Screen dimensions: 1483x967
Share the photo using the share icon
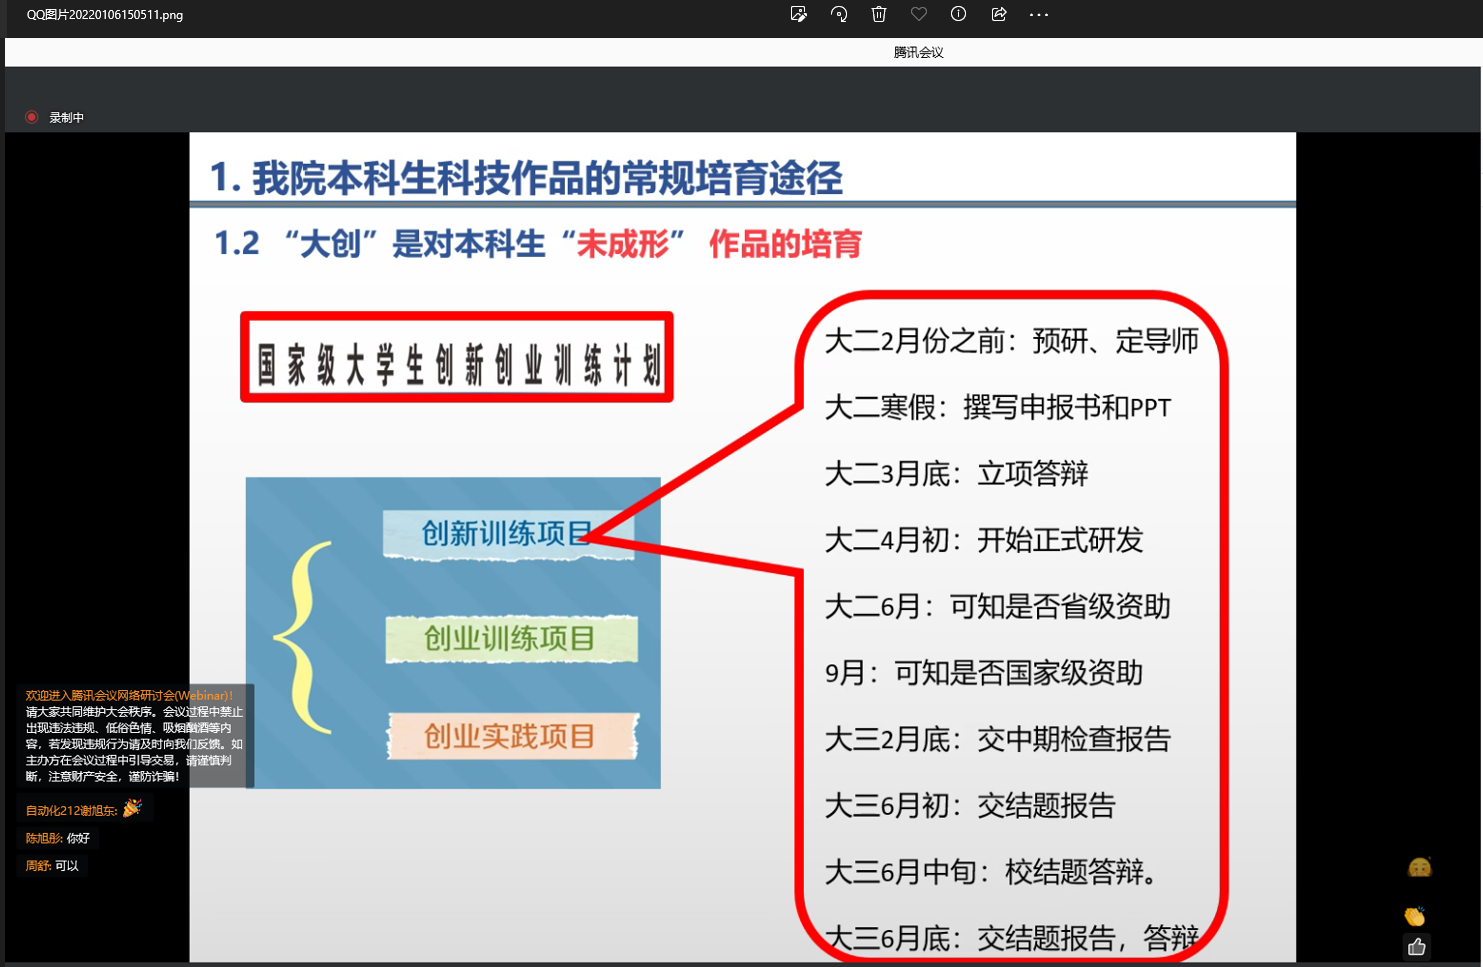pyautogui.click(x=998, y=14)
